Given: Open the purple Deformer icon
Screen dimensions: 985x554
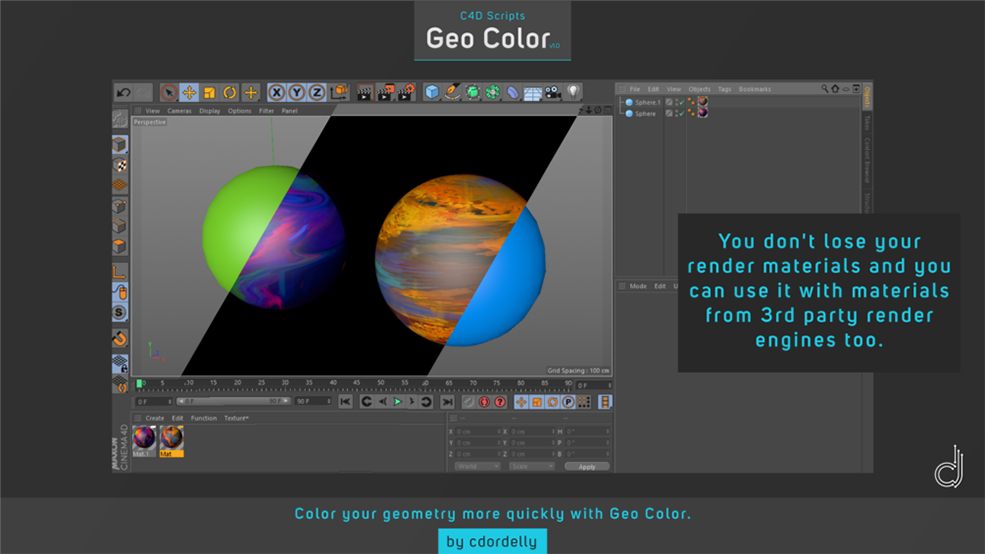Looking at the screenshot, I should (x=513, y=92).
